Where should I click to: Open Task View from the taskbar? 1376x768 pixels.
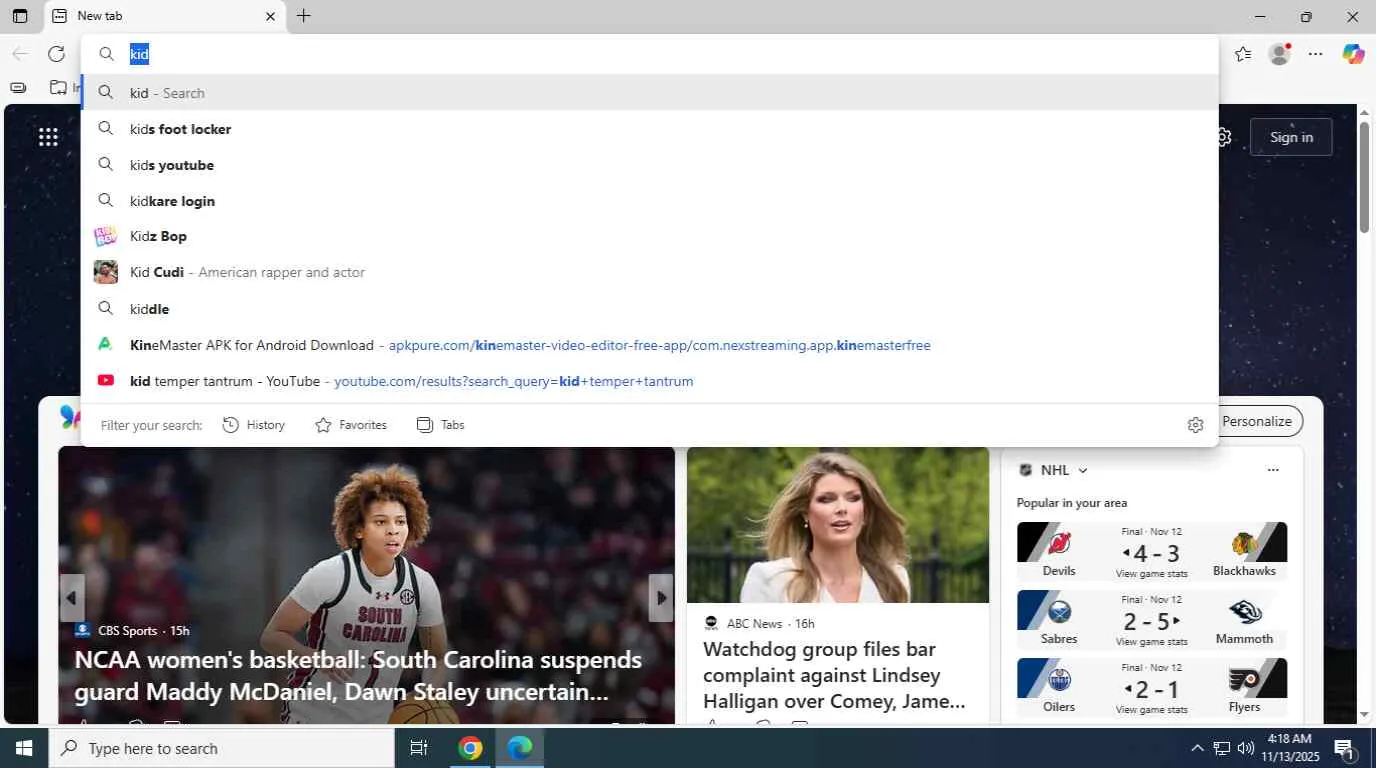point(419,748)
